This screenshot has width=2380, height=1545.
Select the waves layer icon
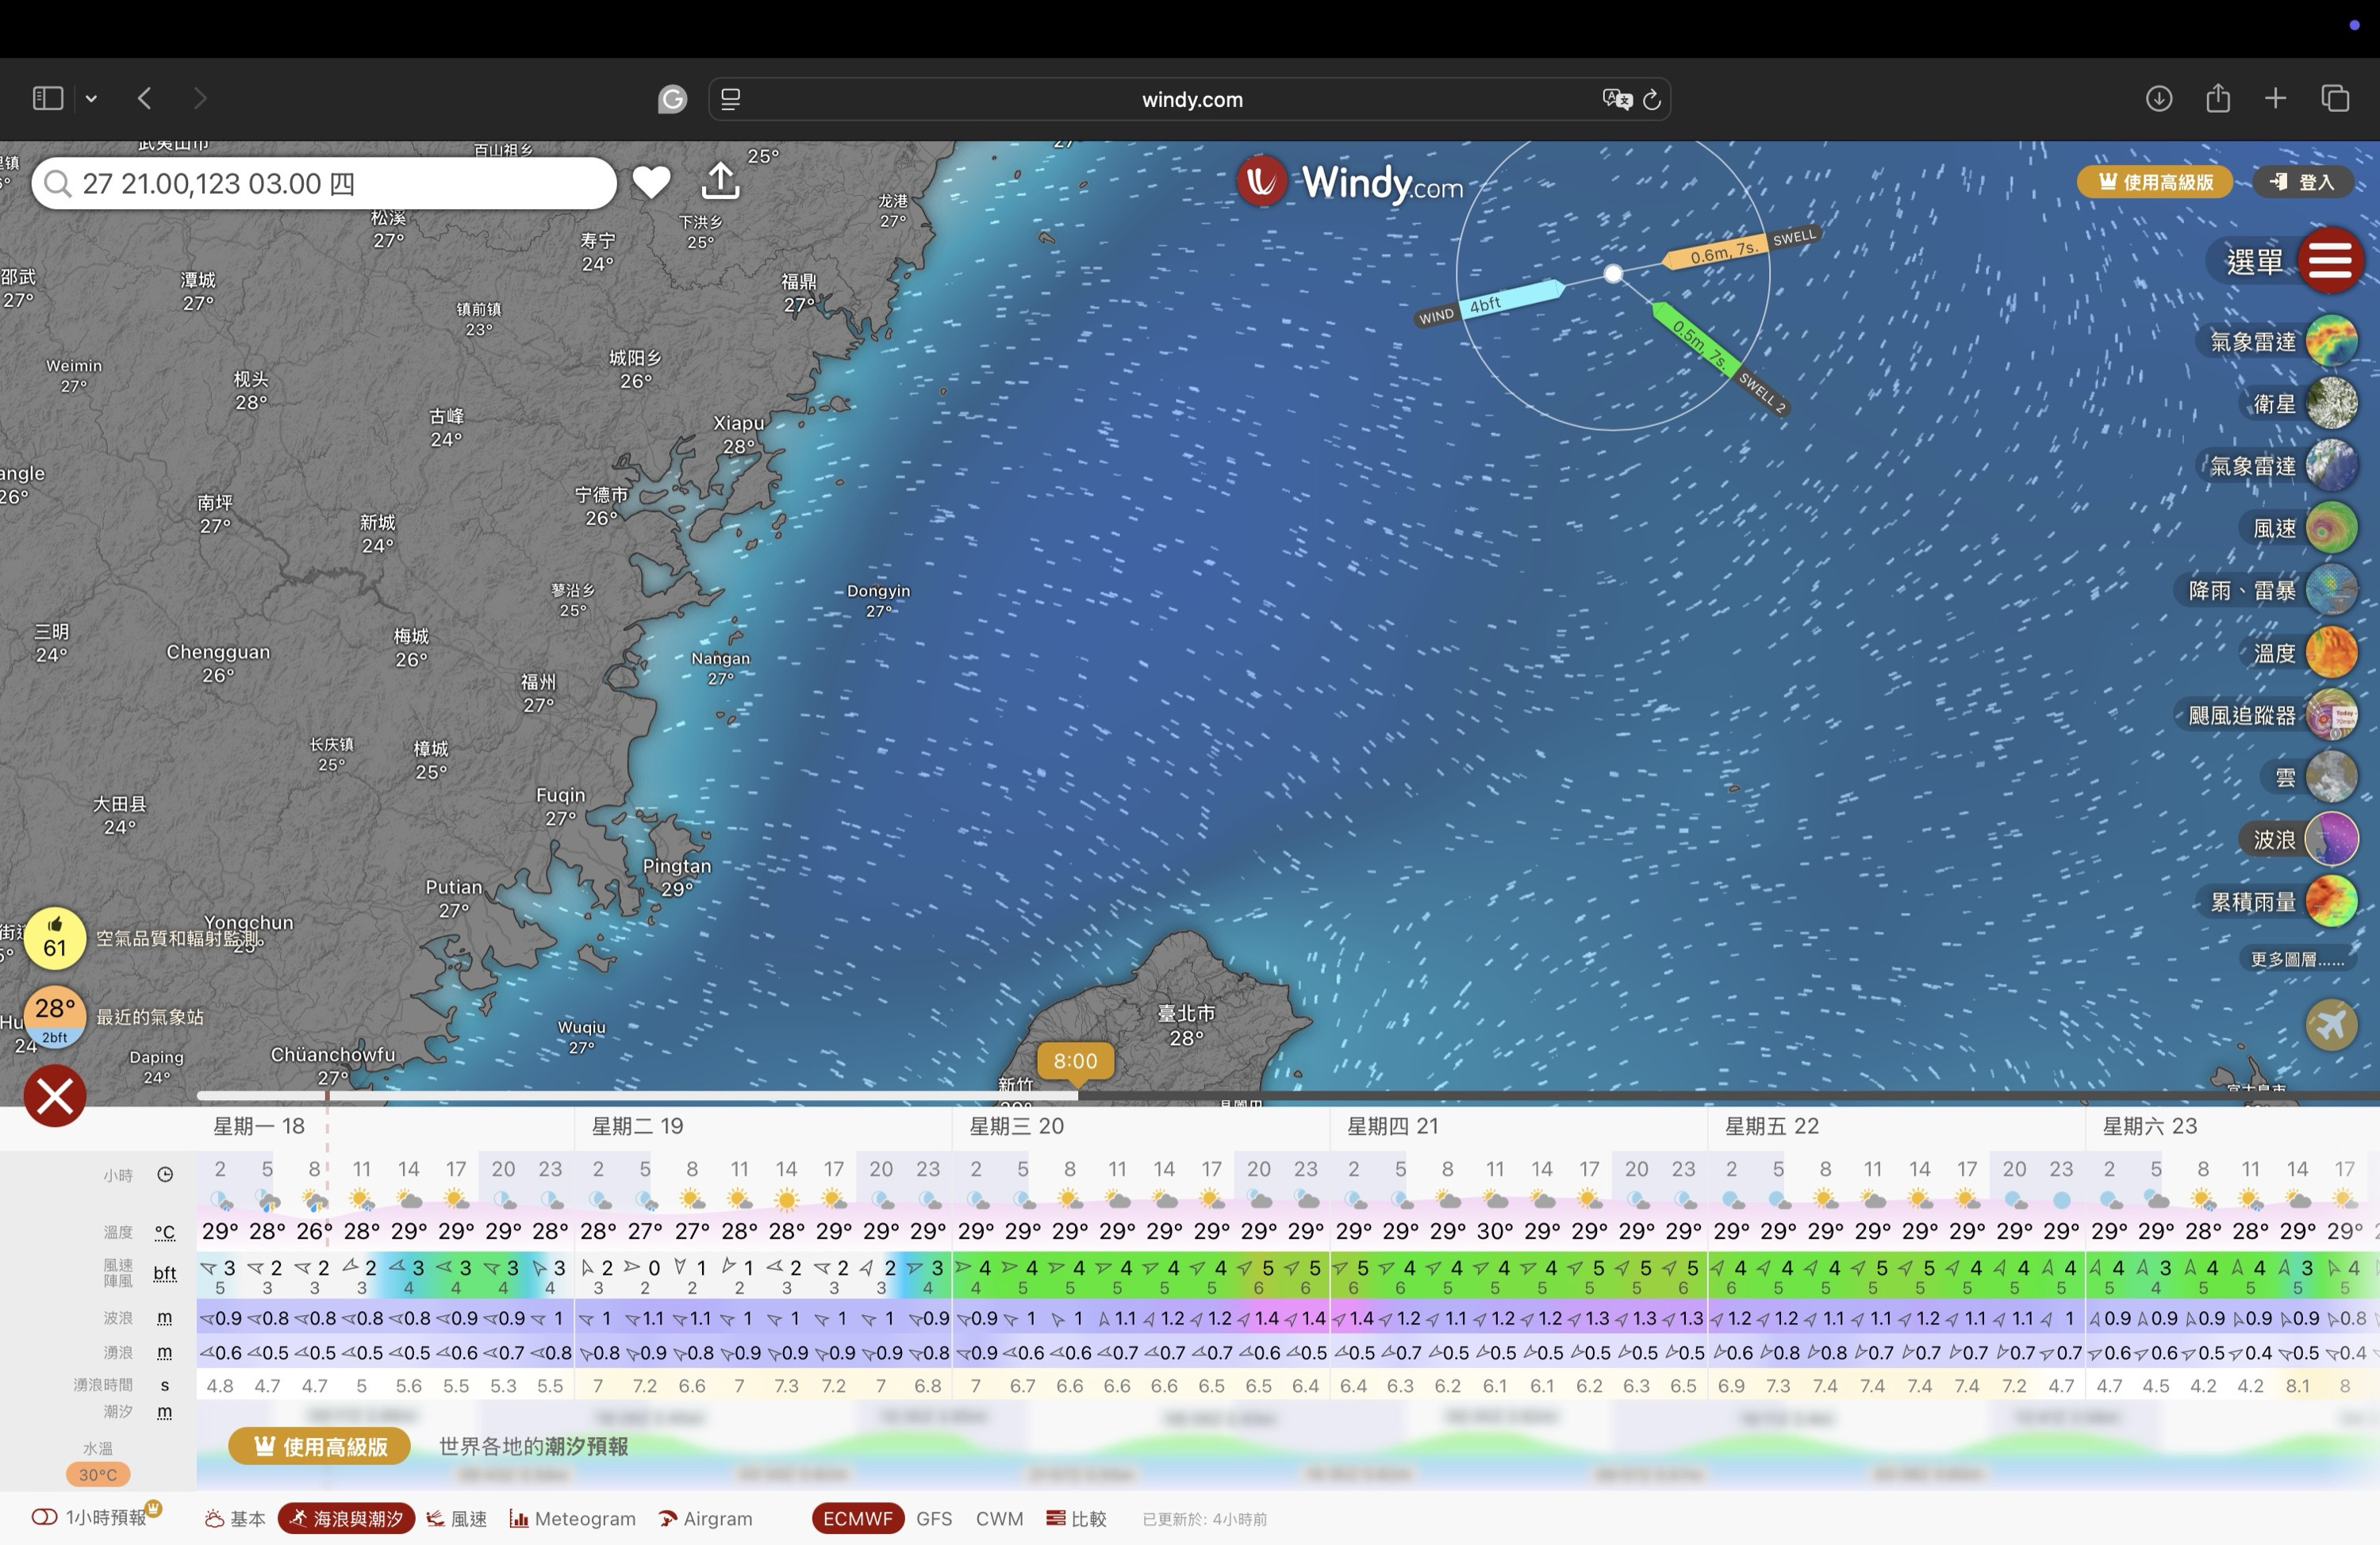tap(2330, 840)
